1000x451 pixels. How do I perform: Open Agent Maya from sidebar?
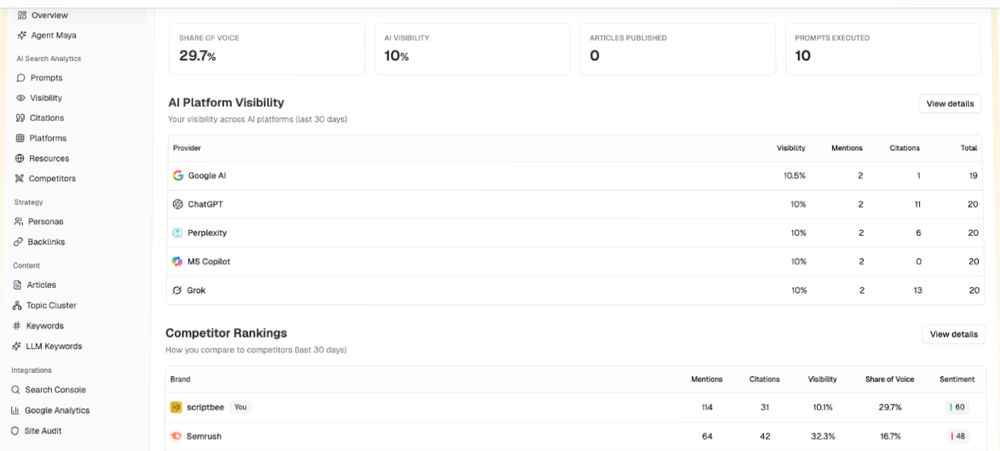coord(52,35)
